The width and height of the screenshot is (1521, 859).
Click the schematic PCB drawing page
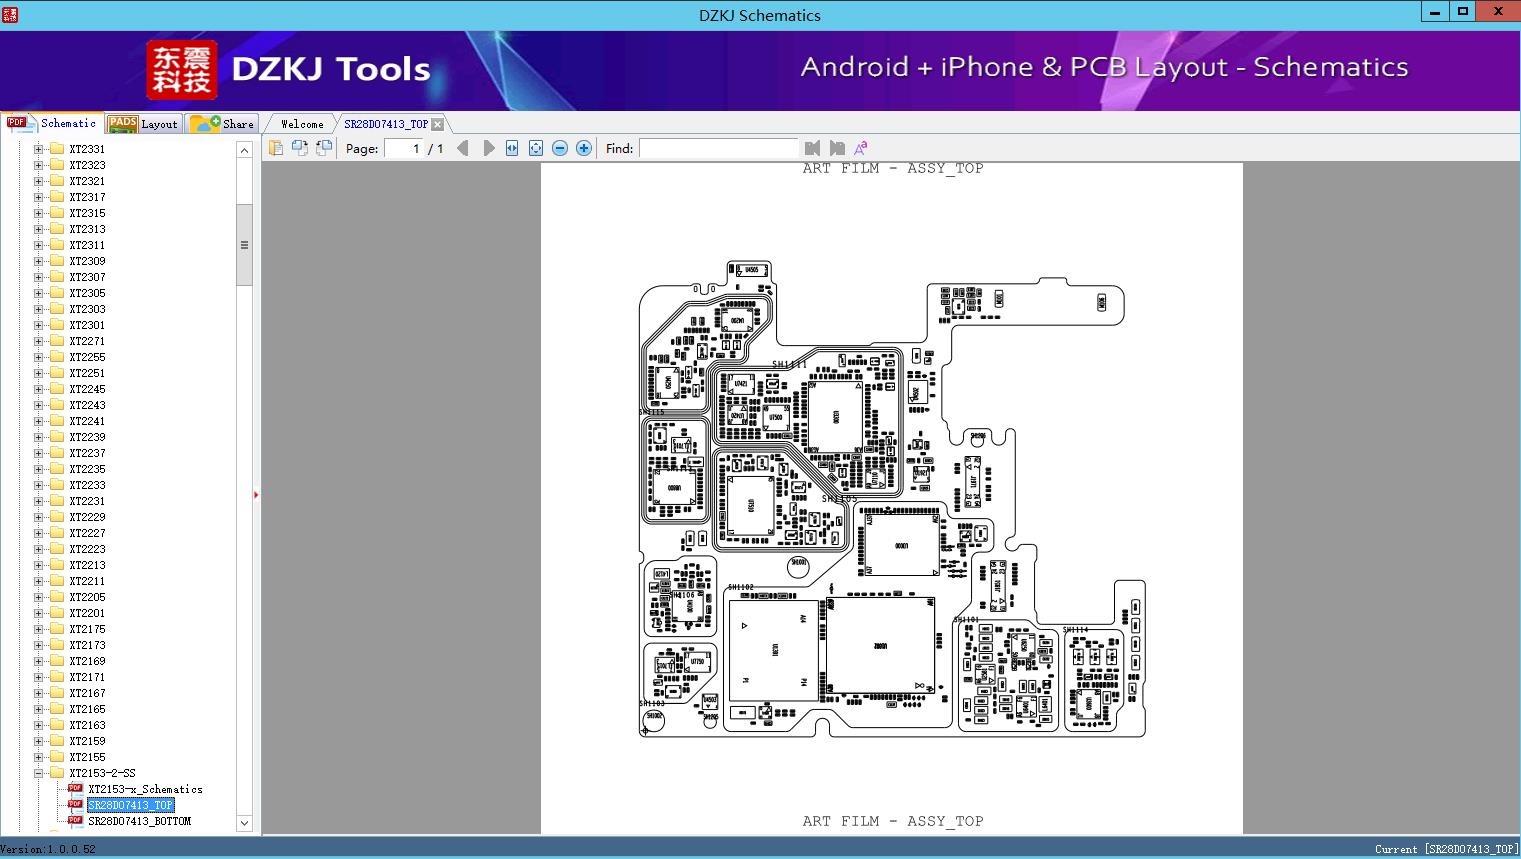(x=892, y=498)
